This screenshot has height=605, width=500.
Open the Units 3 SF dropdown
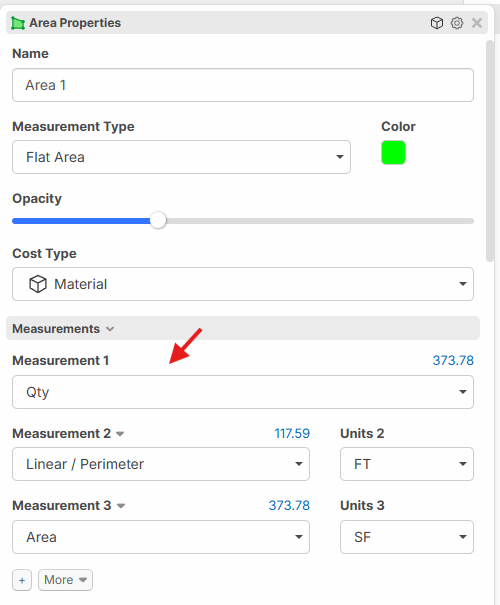407,537
